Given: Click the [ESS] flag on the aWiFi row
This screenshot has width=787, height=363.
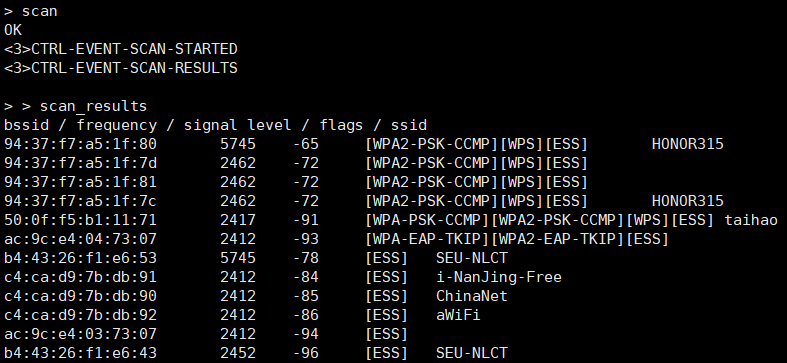Looking at the screenshot, I should [386, 315].
